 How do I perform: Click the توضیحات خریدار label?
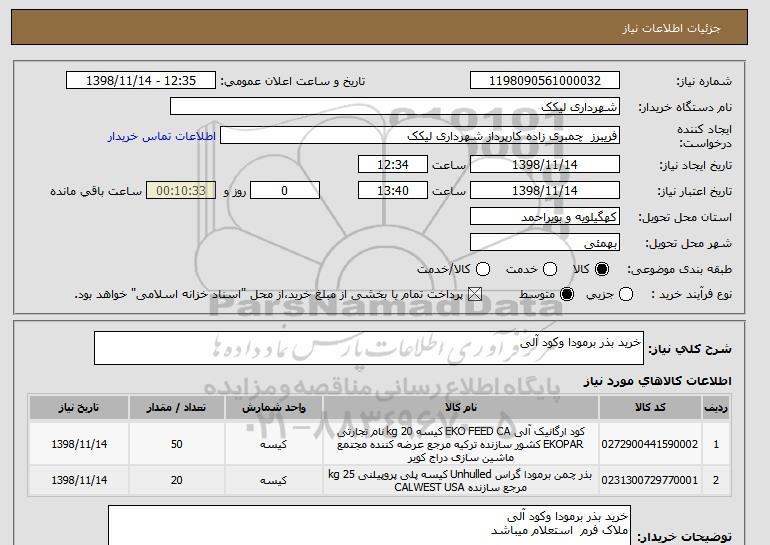tap(684, 536)
